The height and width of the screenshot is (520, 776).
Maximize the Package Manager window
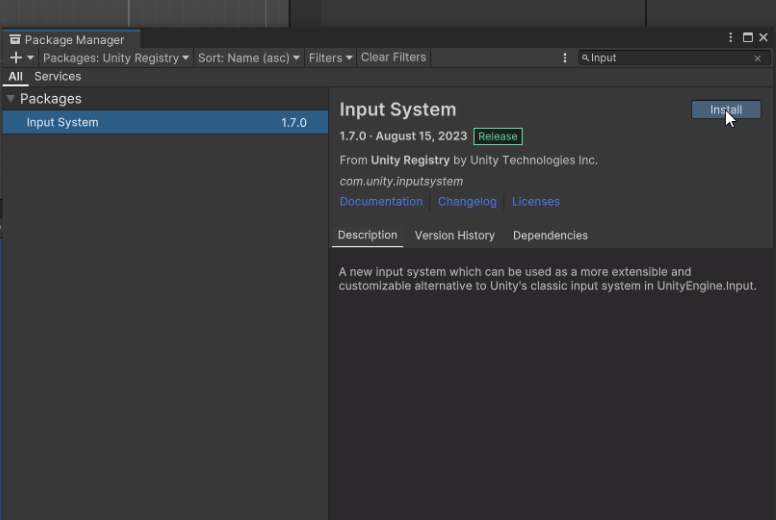[x=748, y=38]
